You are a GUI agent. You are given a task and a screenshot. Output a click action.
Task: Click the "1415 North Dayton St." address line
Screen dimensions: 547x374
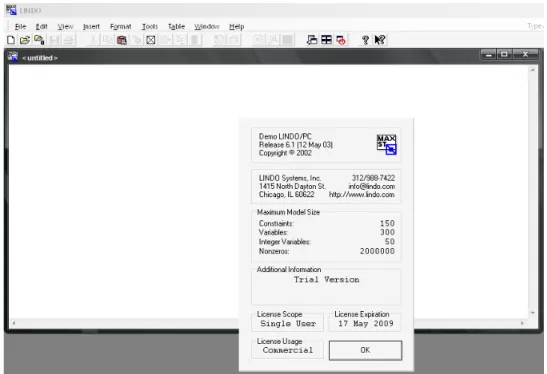(292, 186)
